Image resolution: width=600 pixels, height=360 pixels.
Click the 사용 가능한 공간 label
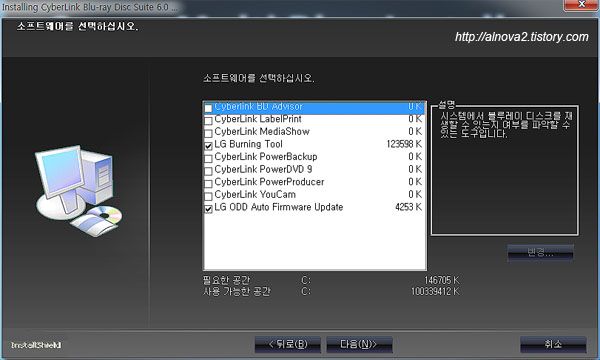237,292
